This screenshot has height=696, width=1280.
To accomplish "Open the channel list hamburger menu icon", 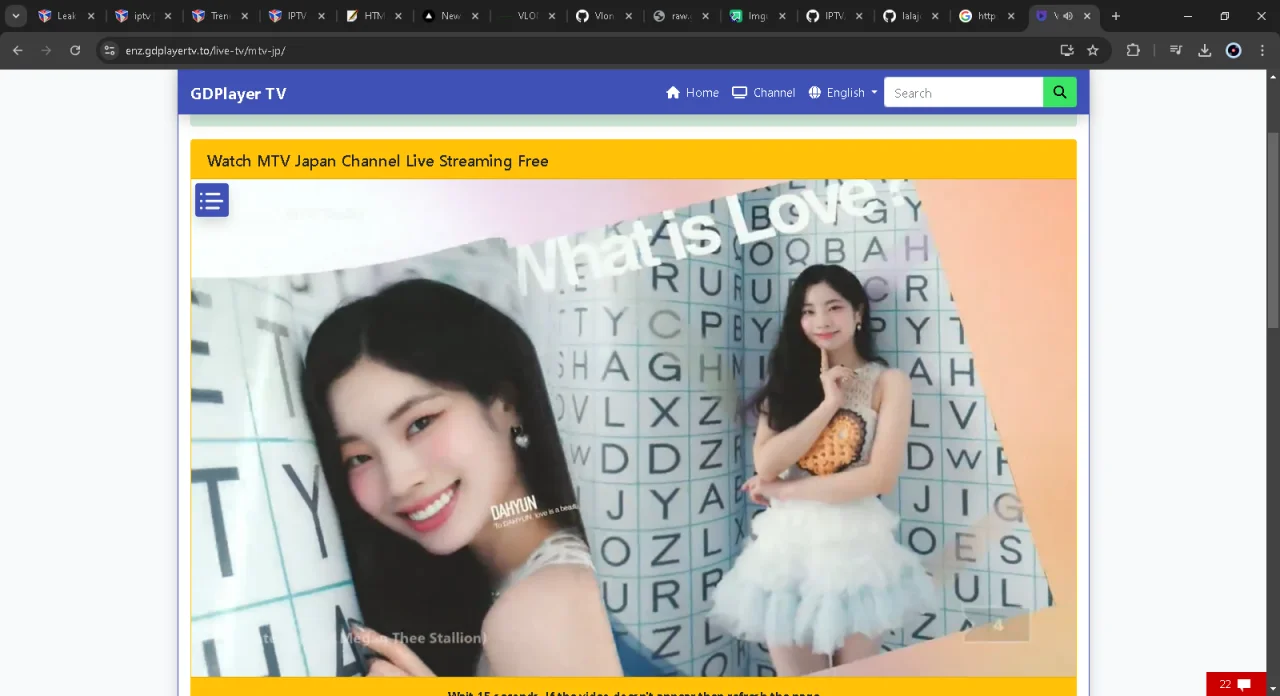I will [212, 200].
